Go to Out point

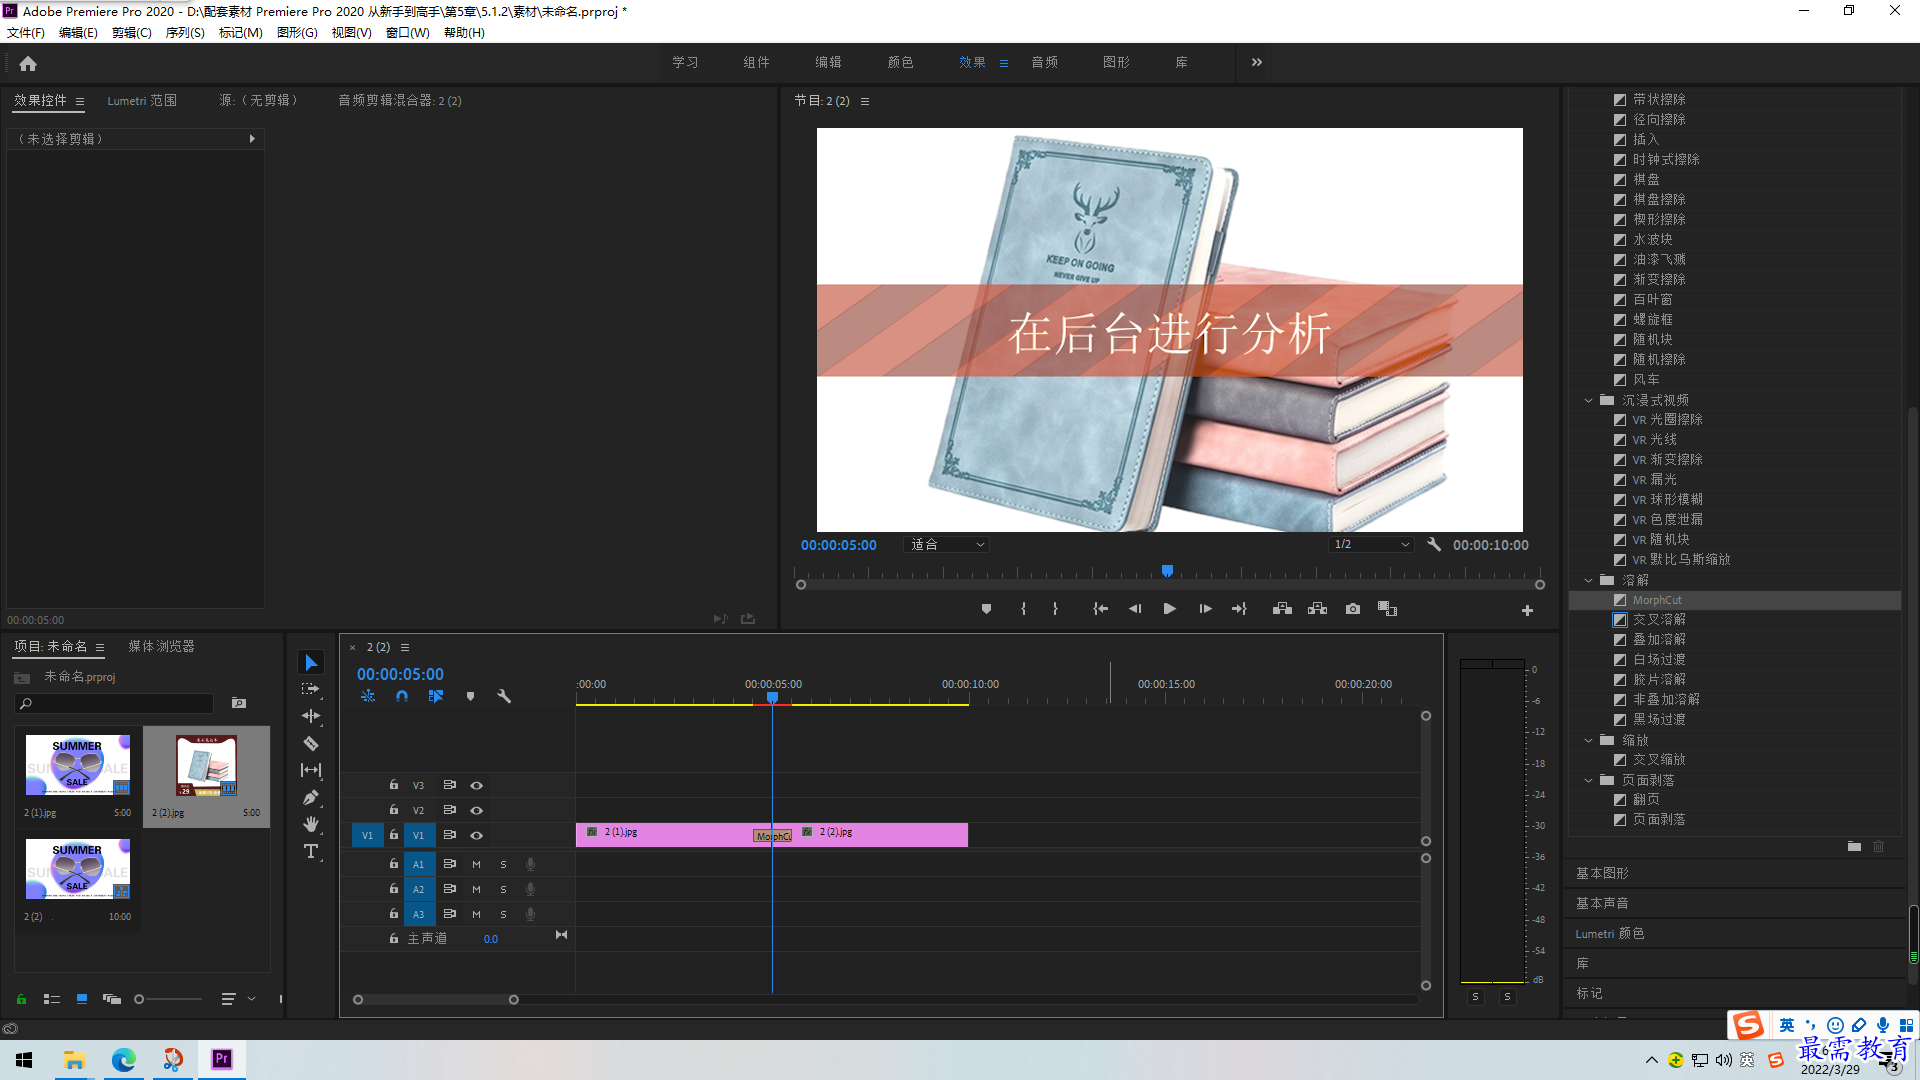tap(1239, 609)
